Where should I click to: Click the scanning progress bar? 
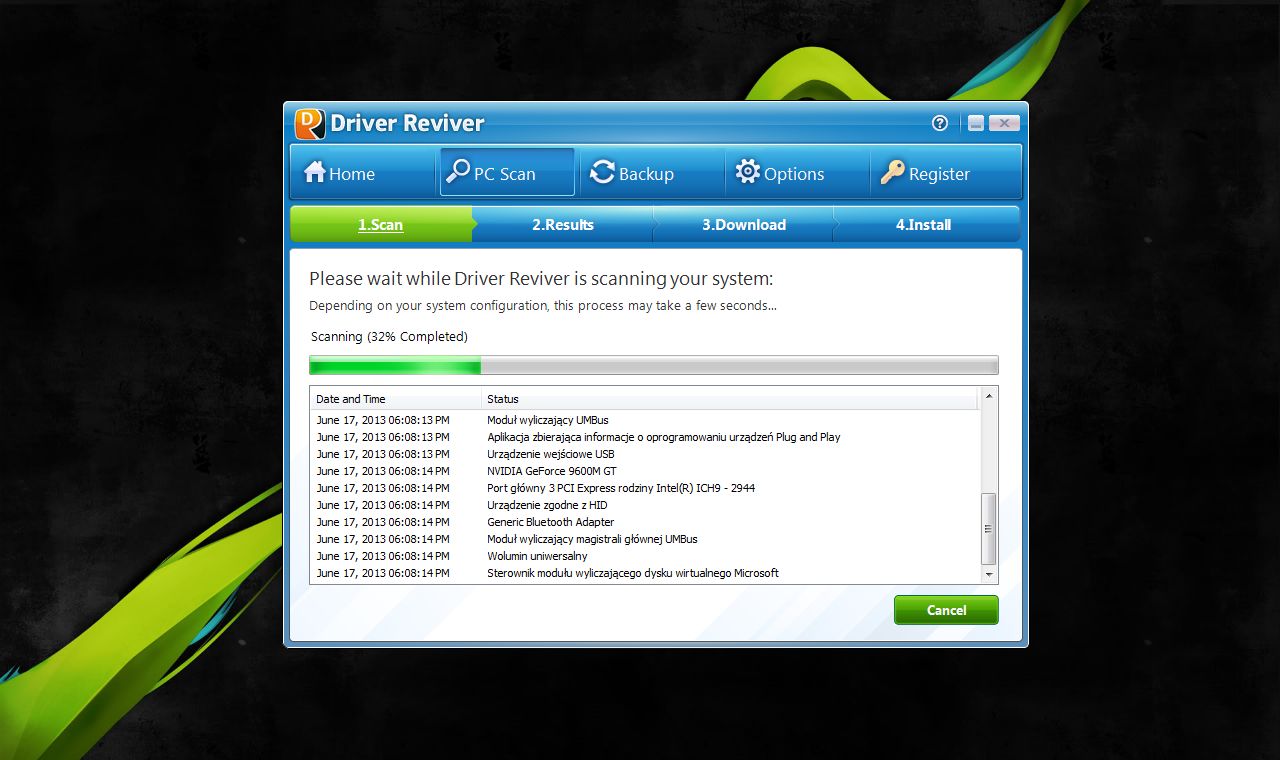click(654, 366)
